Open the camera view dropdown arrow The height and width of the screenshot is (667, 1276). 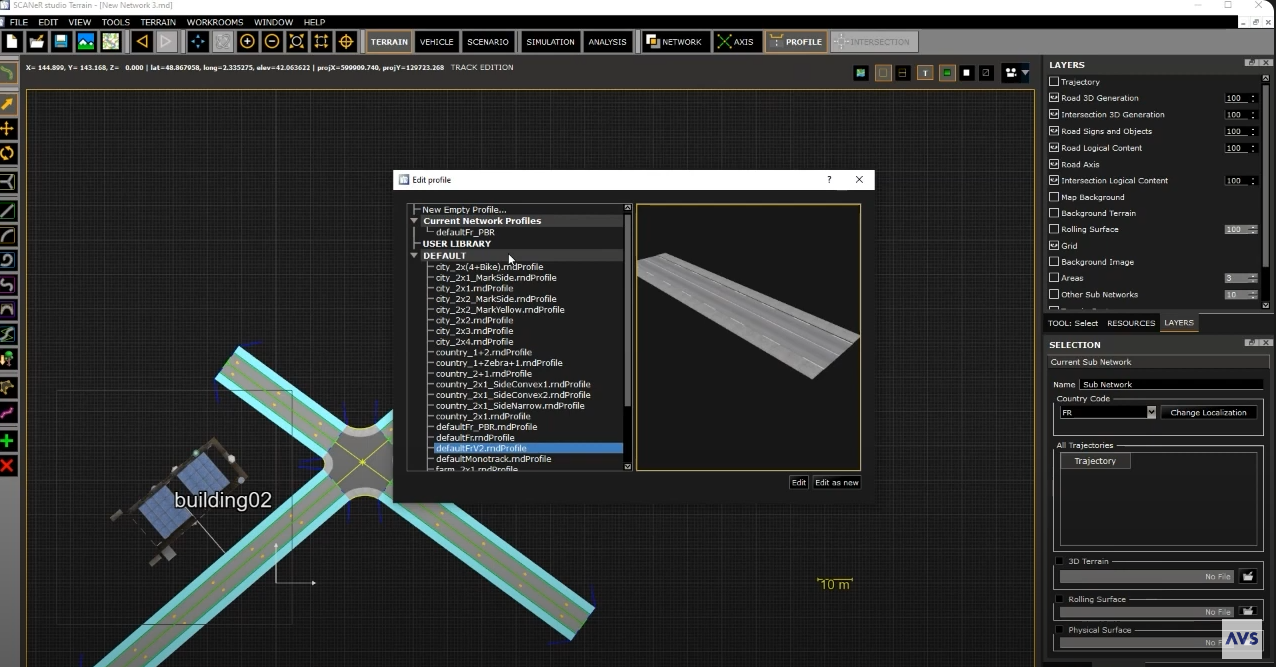click(1025, 73)
